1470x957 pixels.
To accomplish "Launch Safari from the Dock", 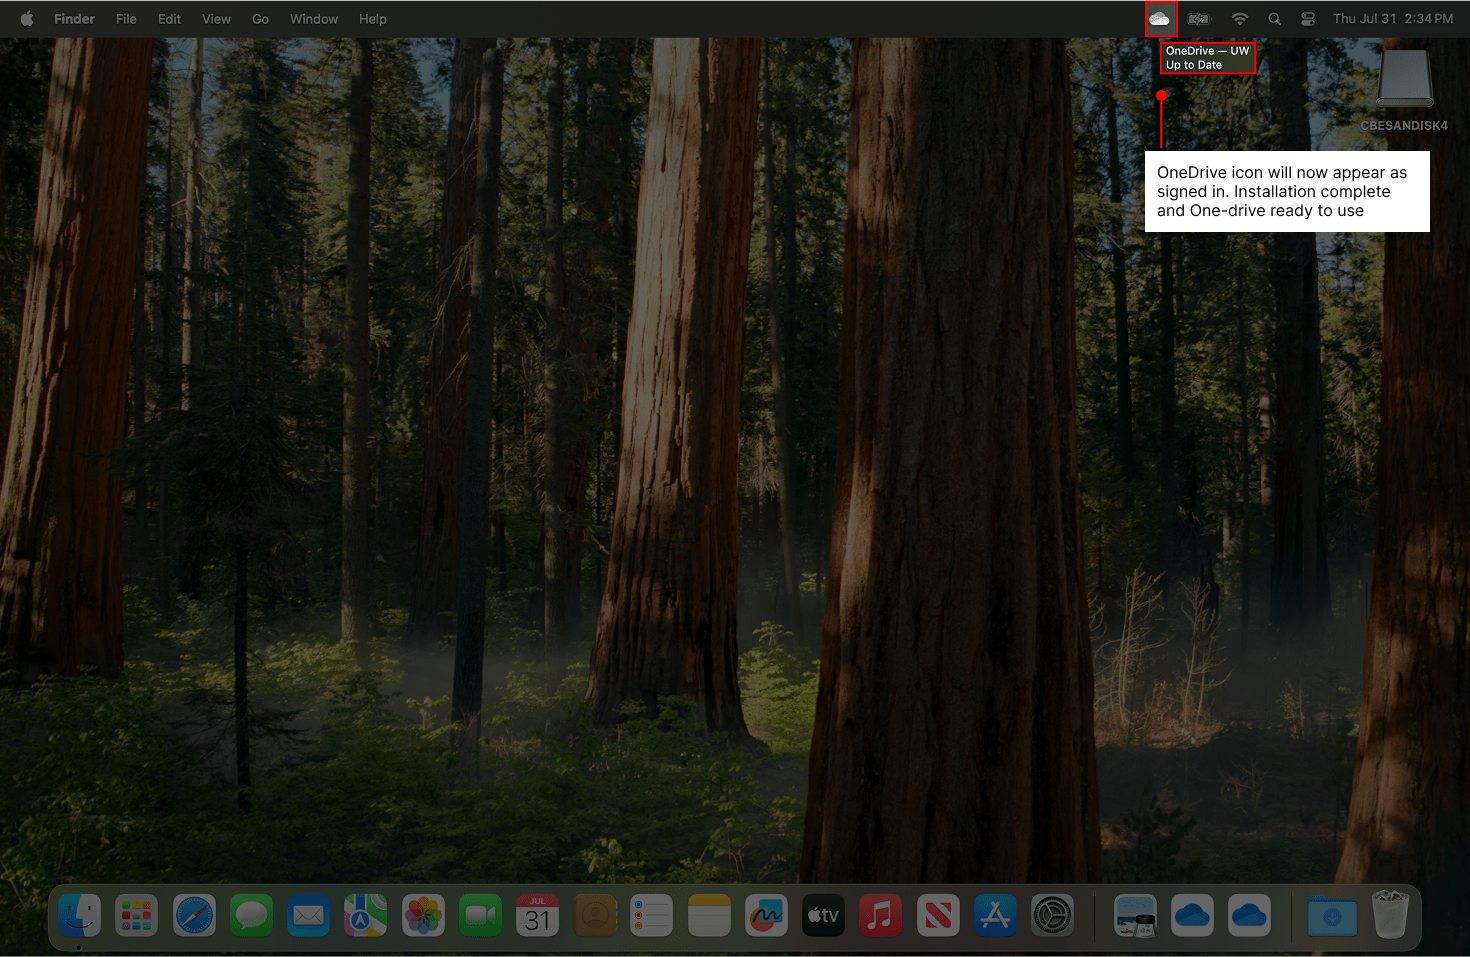I will click(194, 915).
